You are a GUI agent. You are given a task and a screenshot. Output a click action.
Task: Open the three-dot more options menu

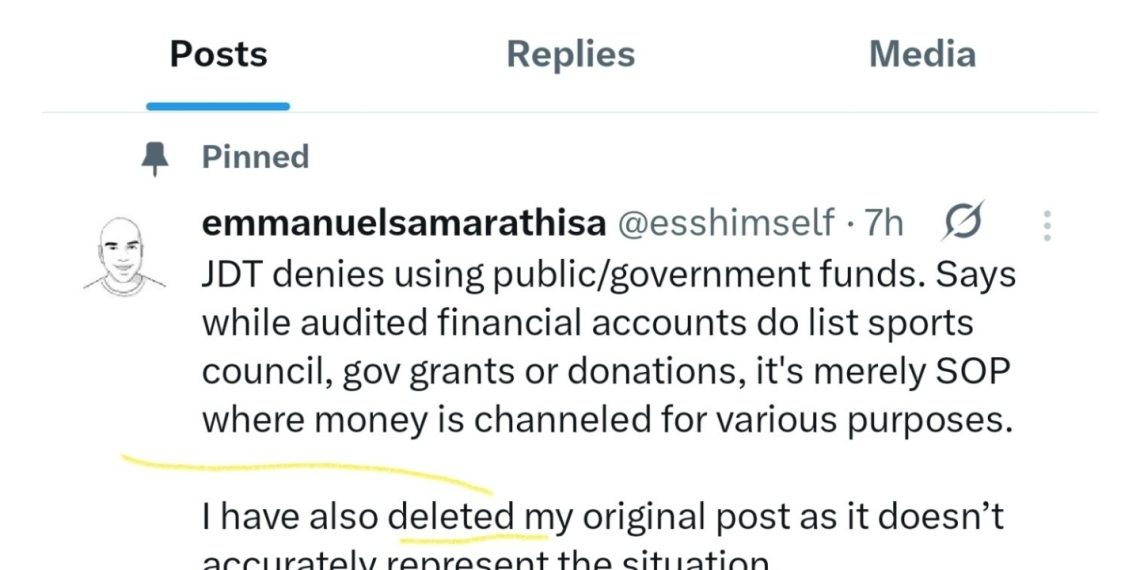click(x=1047, y=225)
